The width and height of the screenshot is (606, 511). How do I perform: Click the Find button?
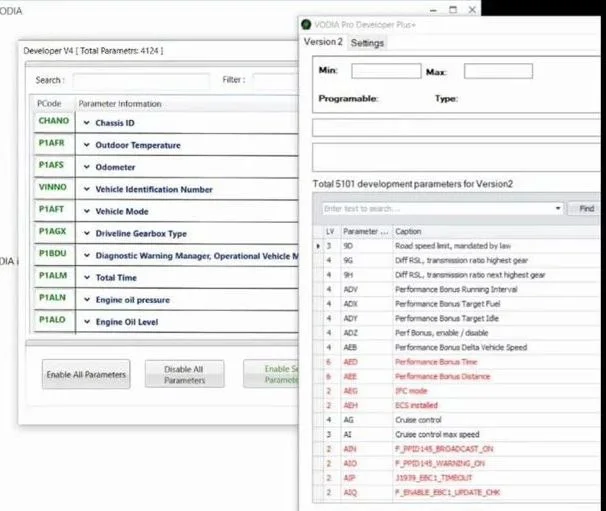586,209
